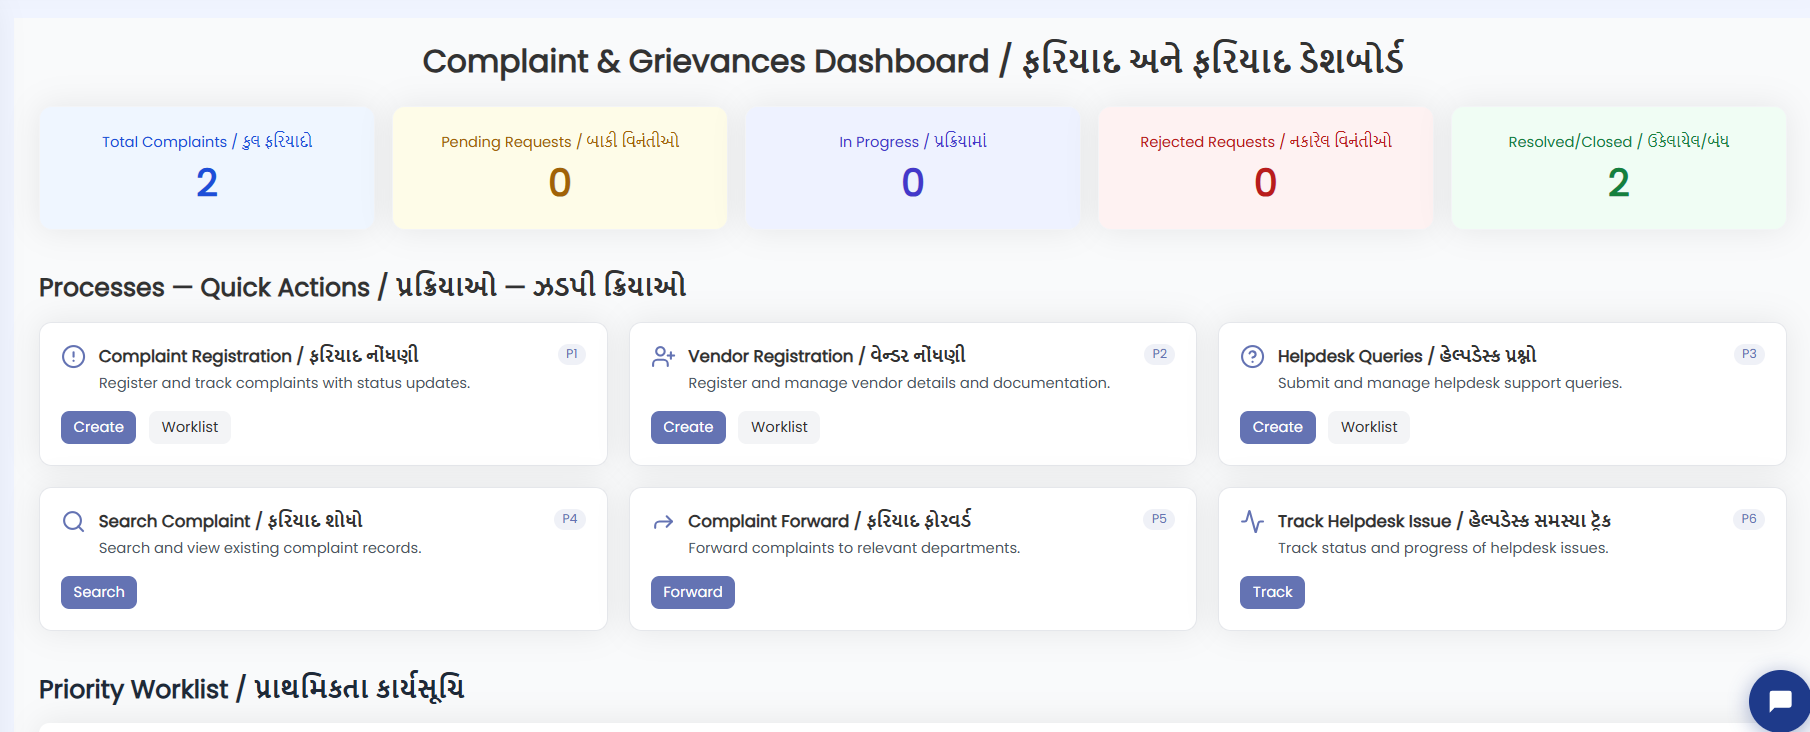This screenshot has width=1810, height=732.
Task: Click the P5 badge on Complaint Forward
Action: click(1159, 519)
